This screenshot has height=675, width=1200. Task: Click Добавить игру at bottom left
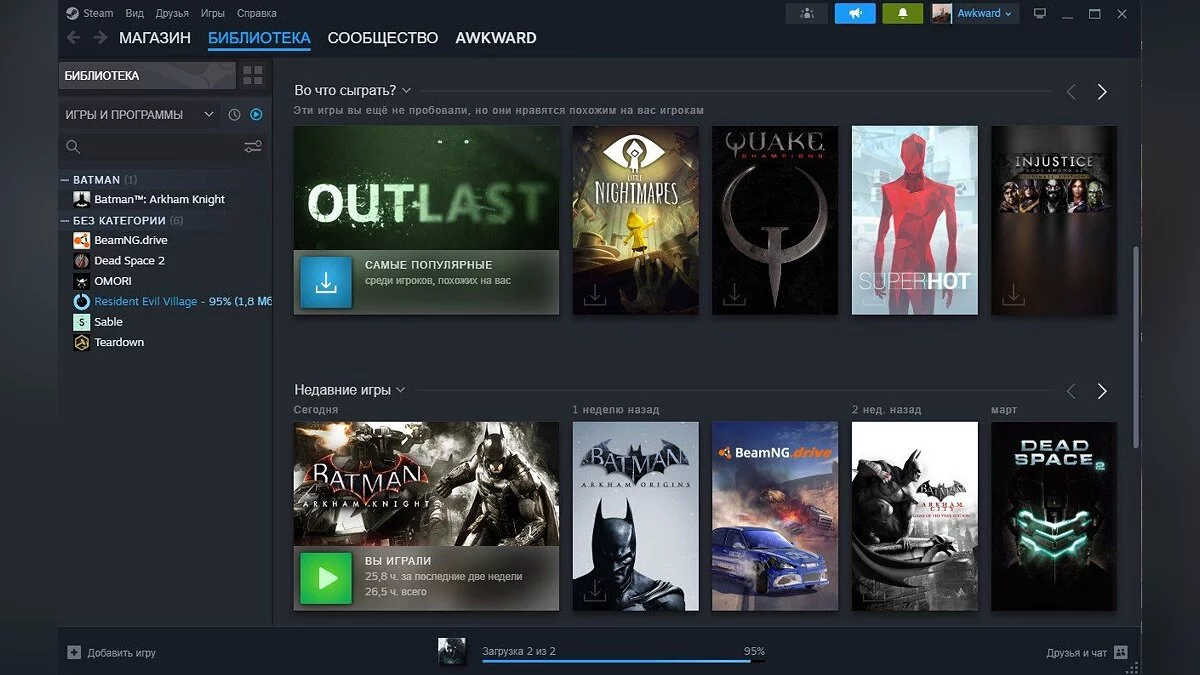112,653
